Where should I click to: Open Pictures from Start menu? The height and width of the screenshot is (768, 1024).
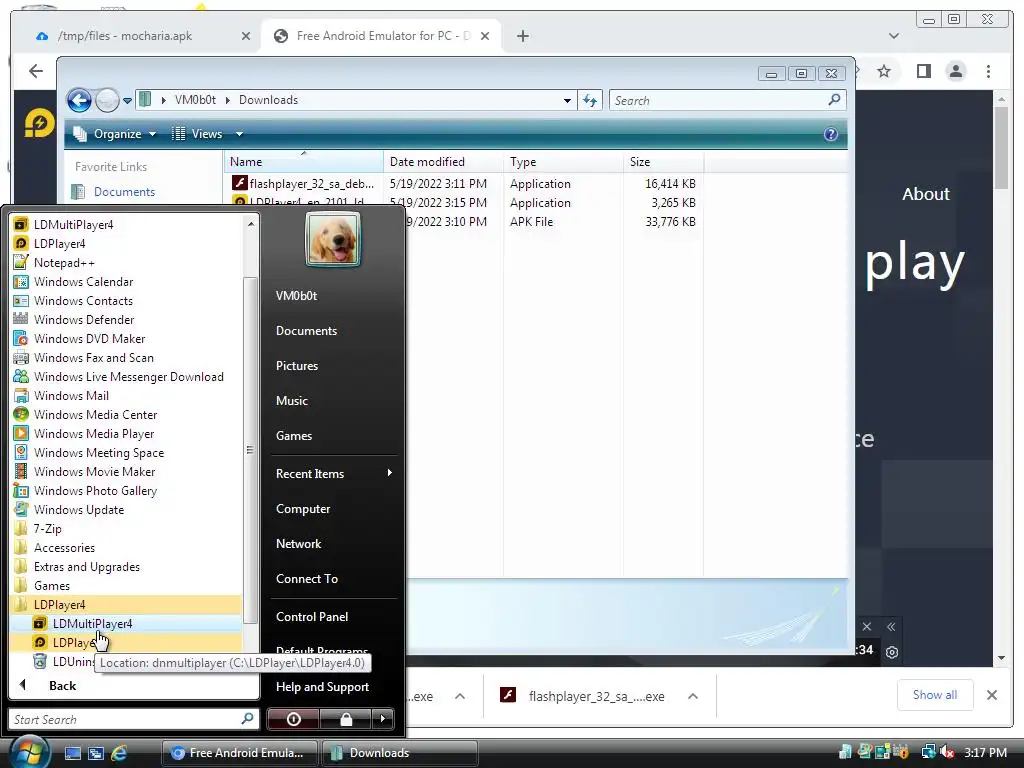coord(296,366)
